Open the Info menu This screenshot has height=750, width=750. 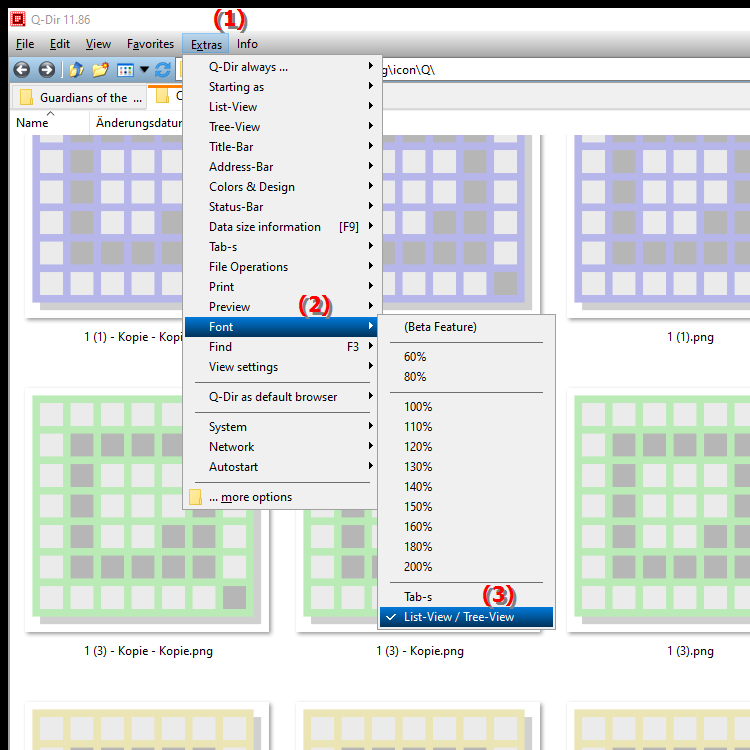click(247, 44)
